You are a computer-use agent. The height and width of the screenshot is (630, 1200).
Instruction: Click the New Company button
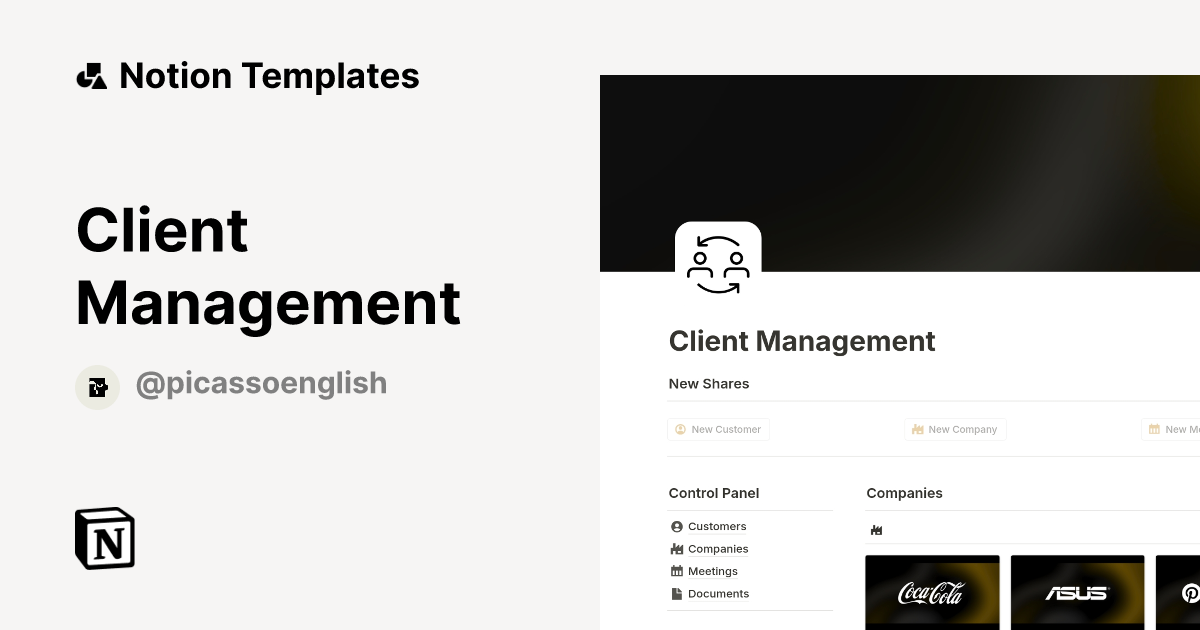click(x=955, y=429)
